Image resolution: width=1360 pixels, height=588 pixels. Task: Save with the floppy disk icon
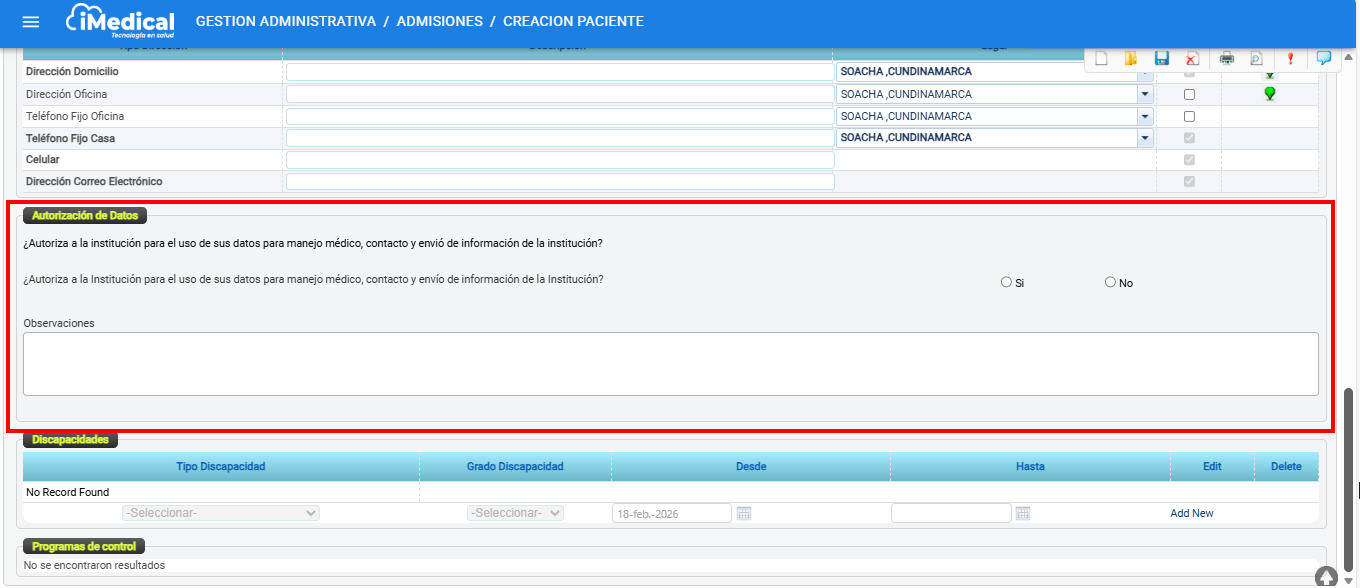(1161, 59)
